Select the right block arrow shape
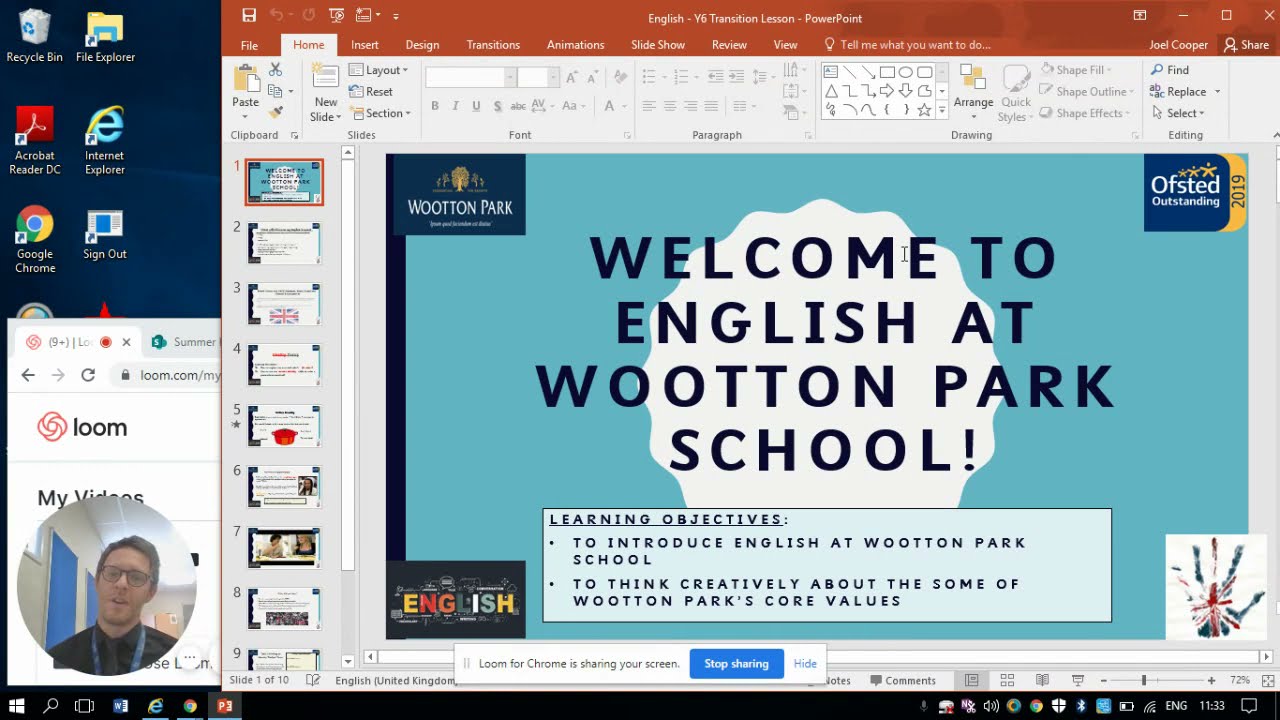1280x720 pixels. coord(887,91)
